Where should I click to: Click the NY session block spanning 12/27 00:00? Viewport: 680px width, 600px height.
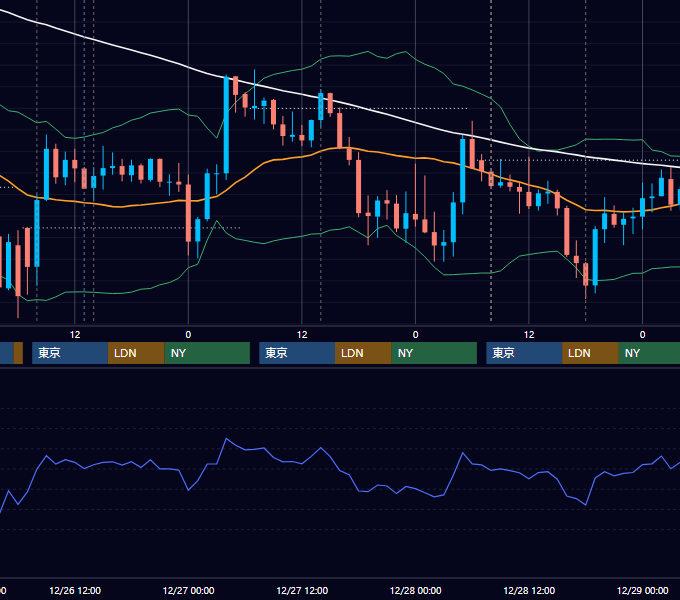(207, 353)
